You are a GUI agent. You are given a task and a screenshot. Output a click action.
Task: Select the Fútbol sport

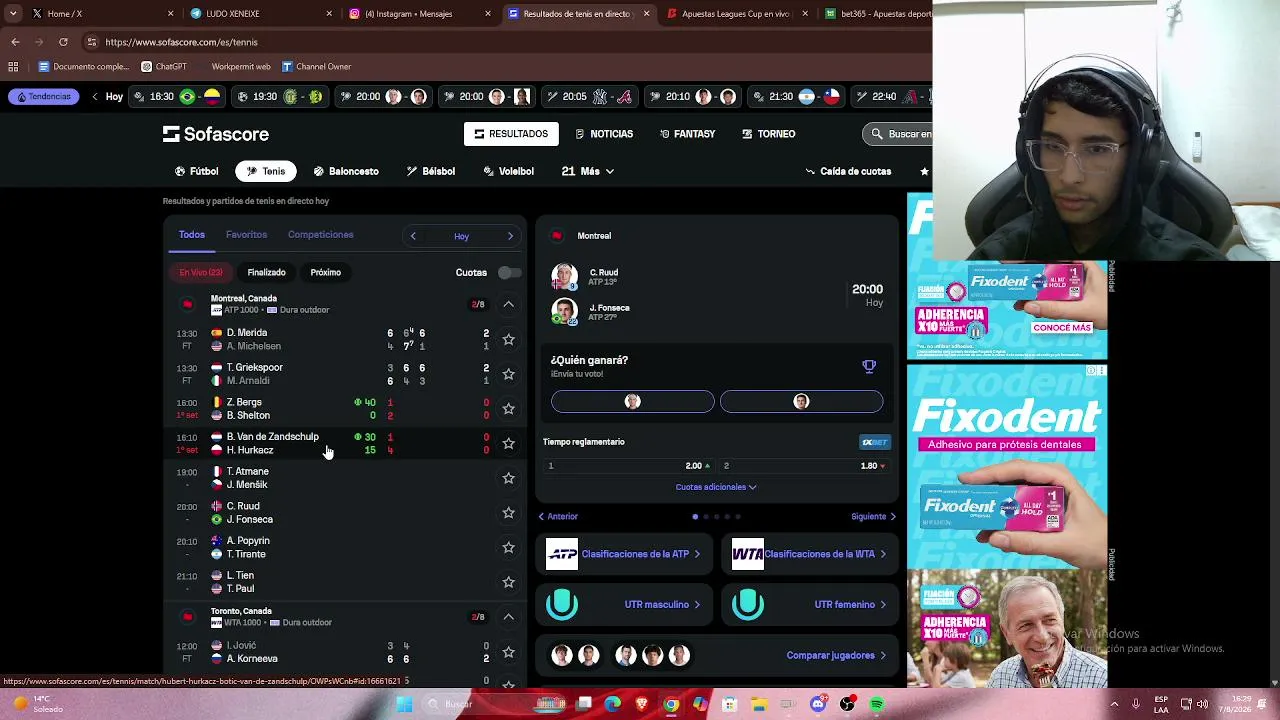196,171
